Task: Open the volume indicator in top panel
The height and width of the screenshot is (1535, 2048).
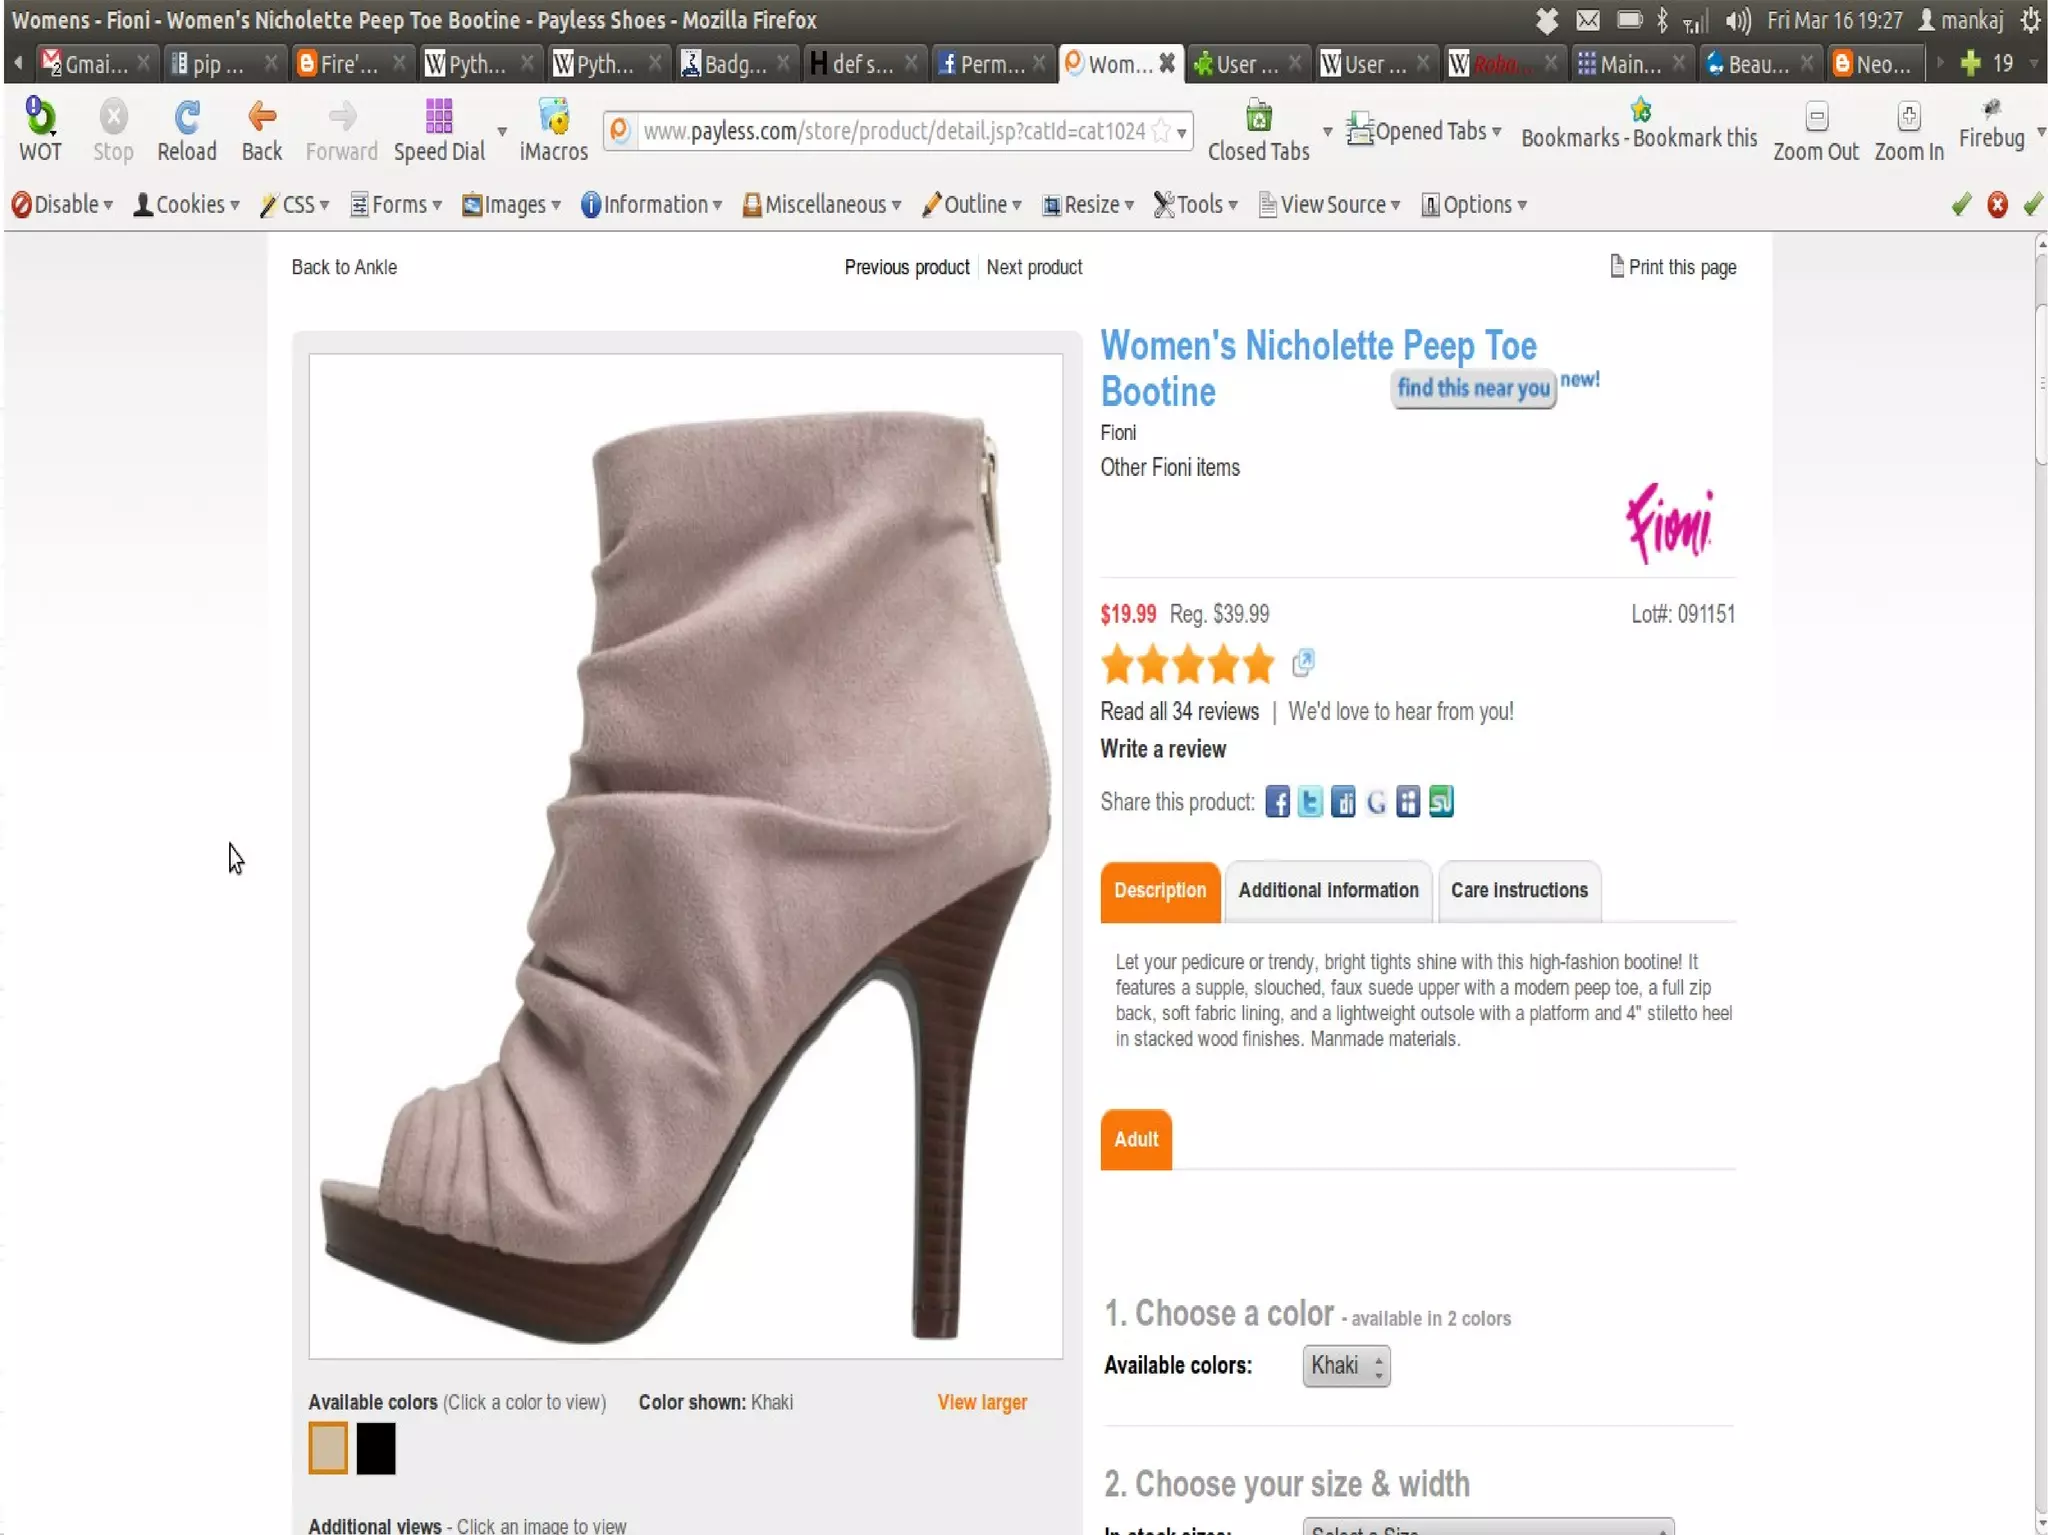Action: click(x=1738, y=20)
